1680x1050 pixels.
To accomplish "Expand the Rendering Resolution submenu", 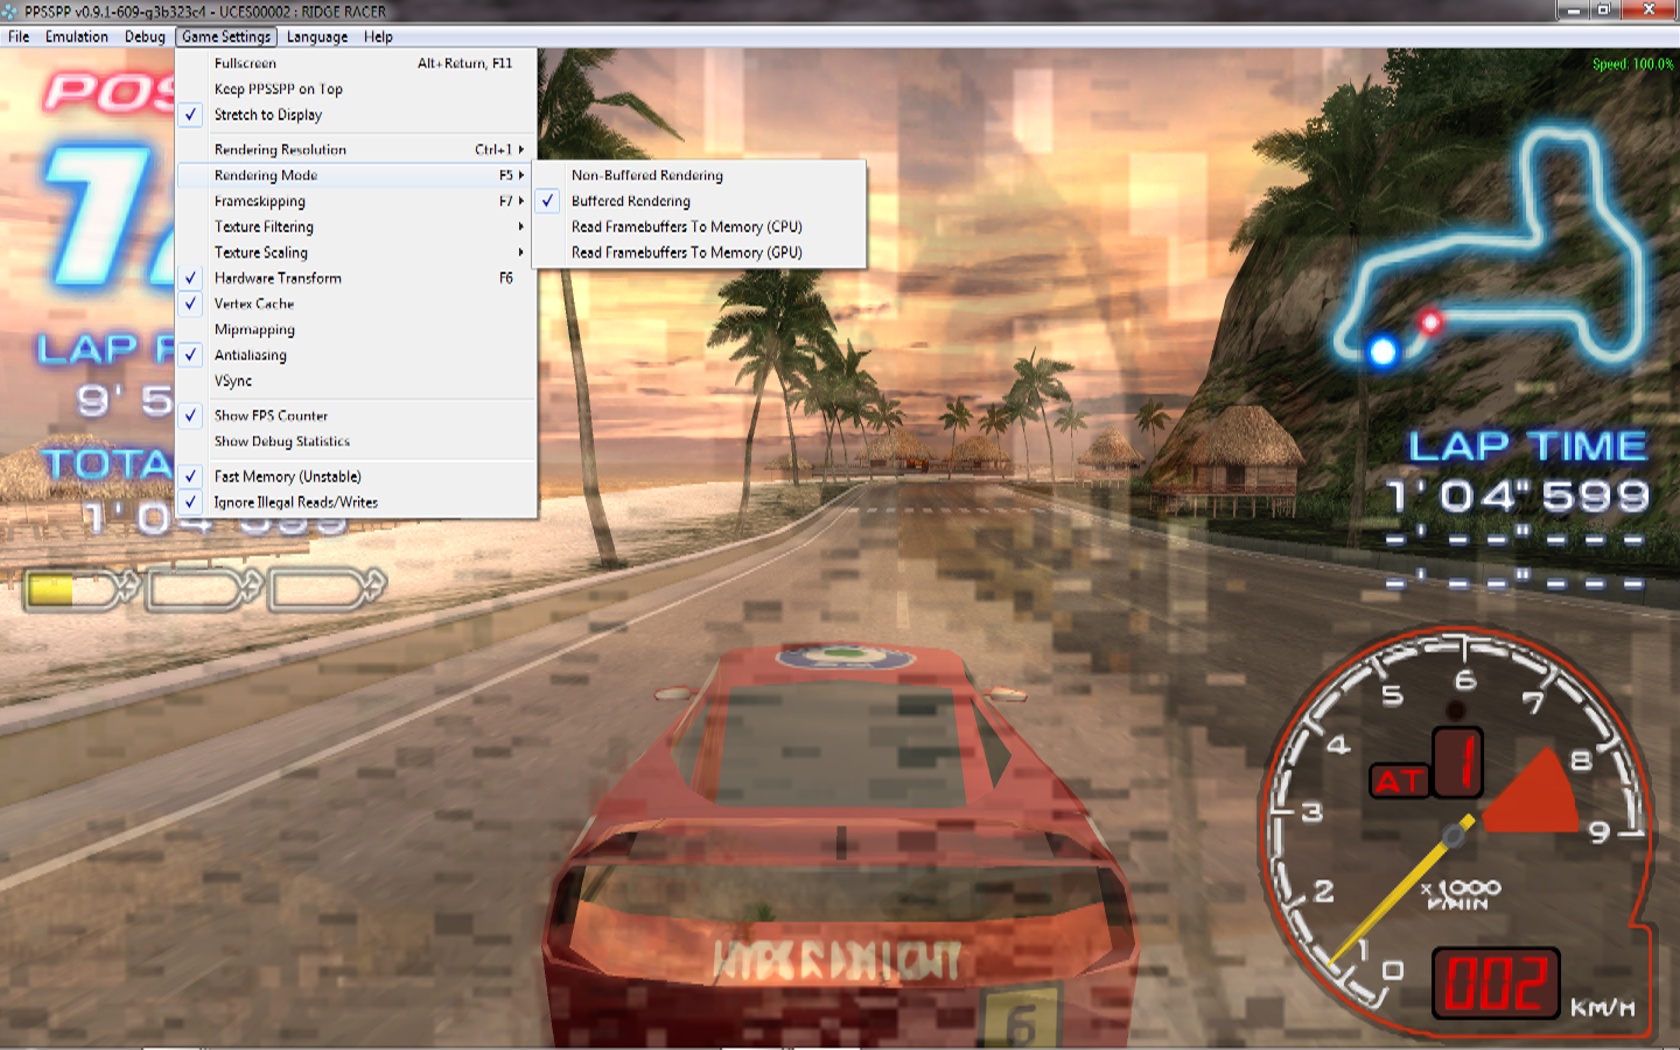I will coord(280,150).
